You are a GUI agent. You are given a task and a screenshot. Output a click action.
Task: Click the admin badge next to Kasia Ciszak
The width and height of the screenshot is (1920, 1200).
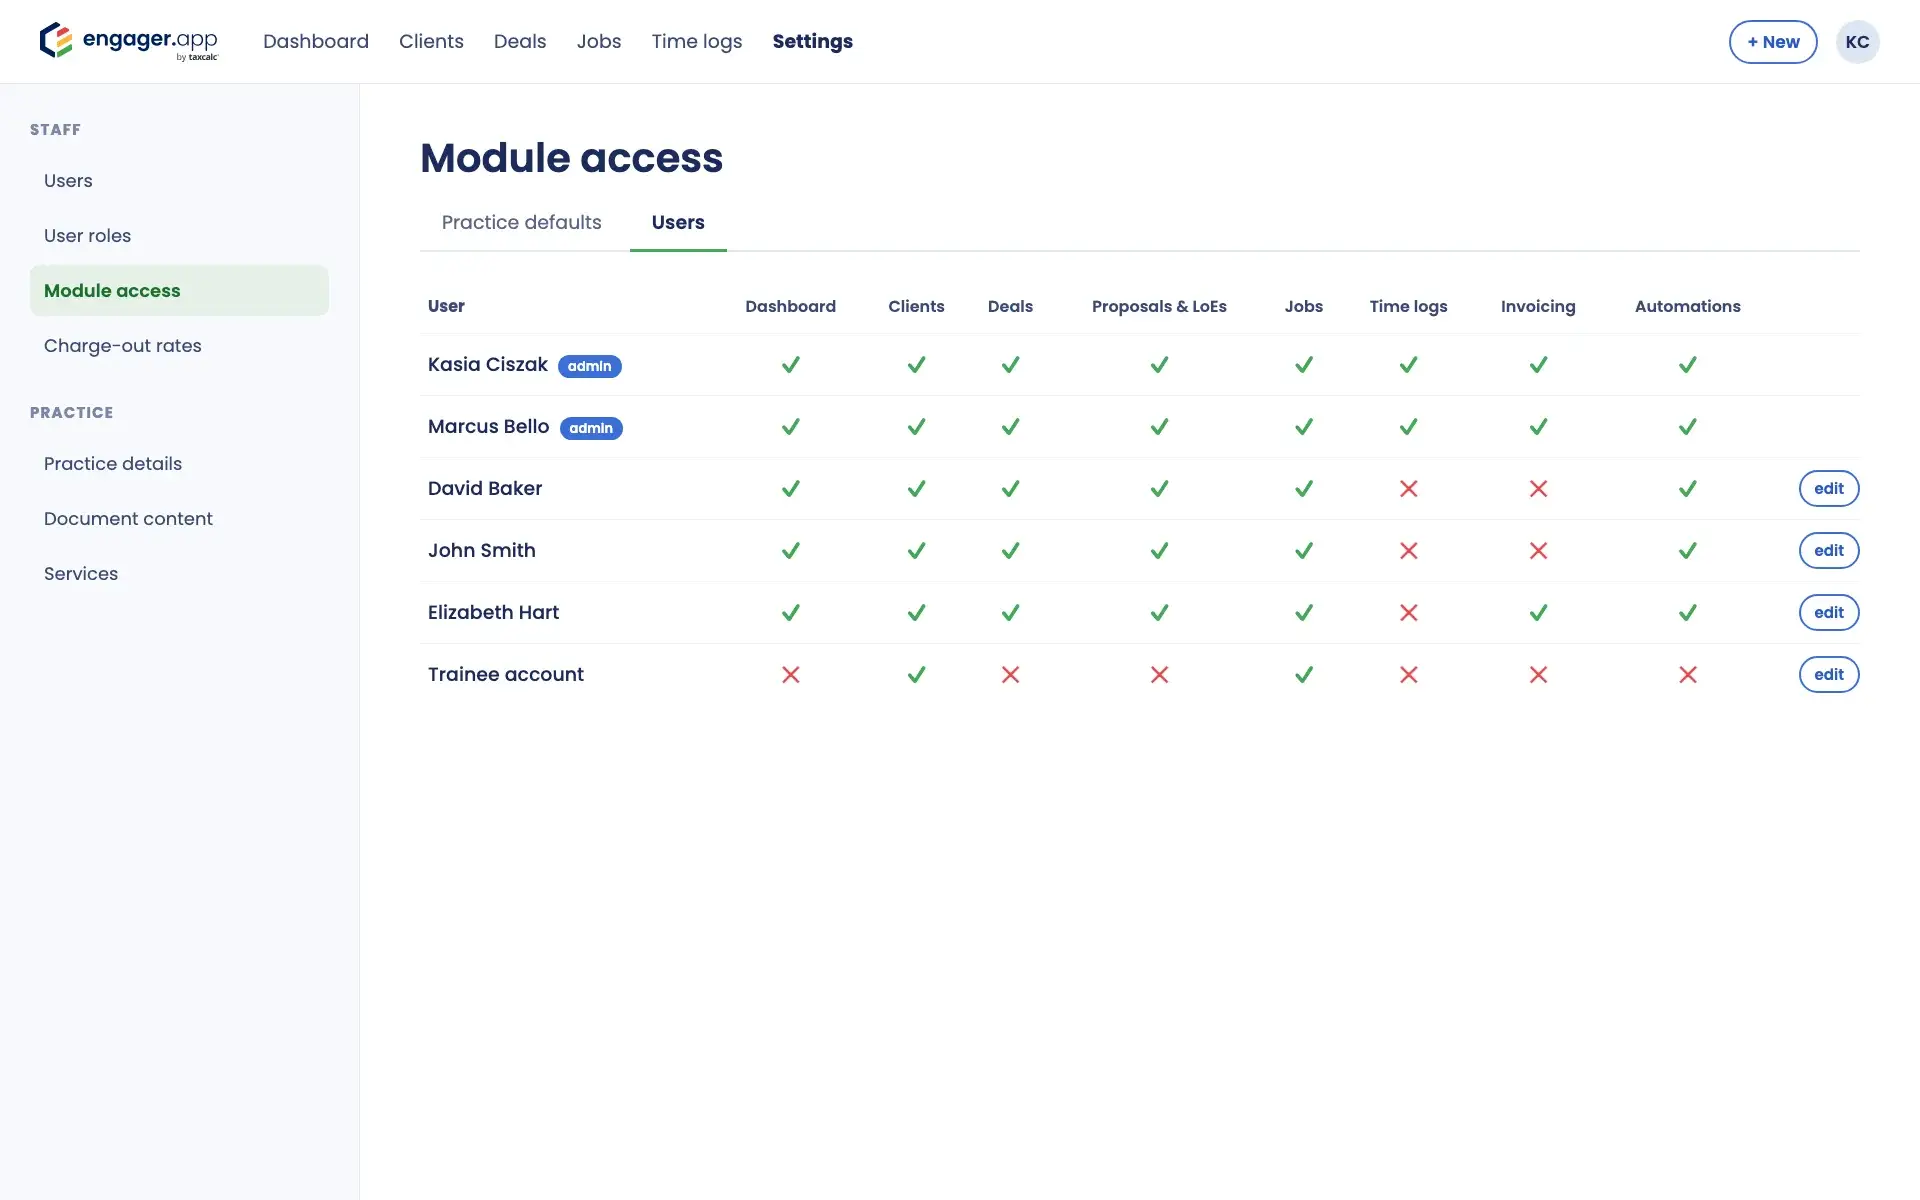click(589, 366)
